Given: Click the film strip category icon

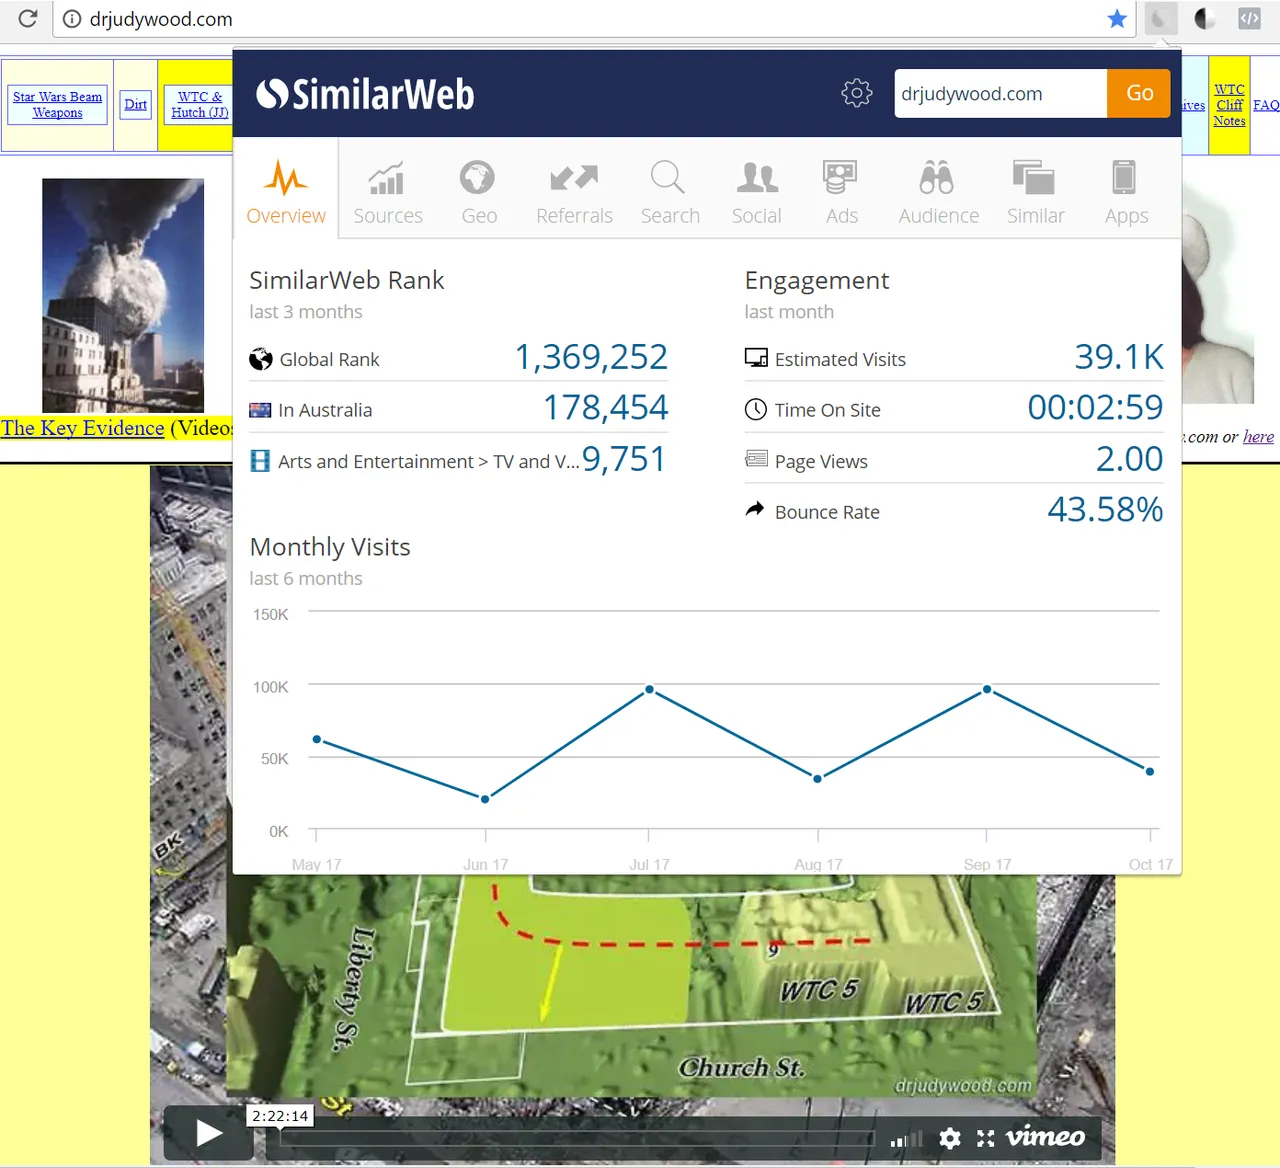Looking at the screenshot, I should click(x=260, y=460).
